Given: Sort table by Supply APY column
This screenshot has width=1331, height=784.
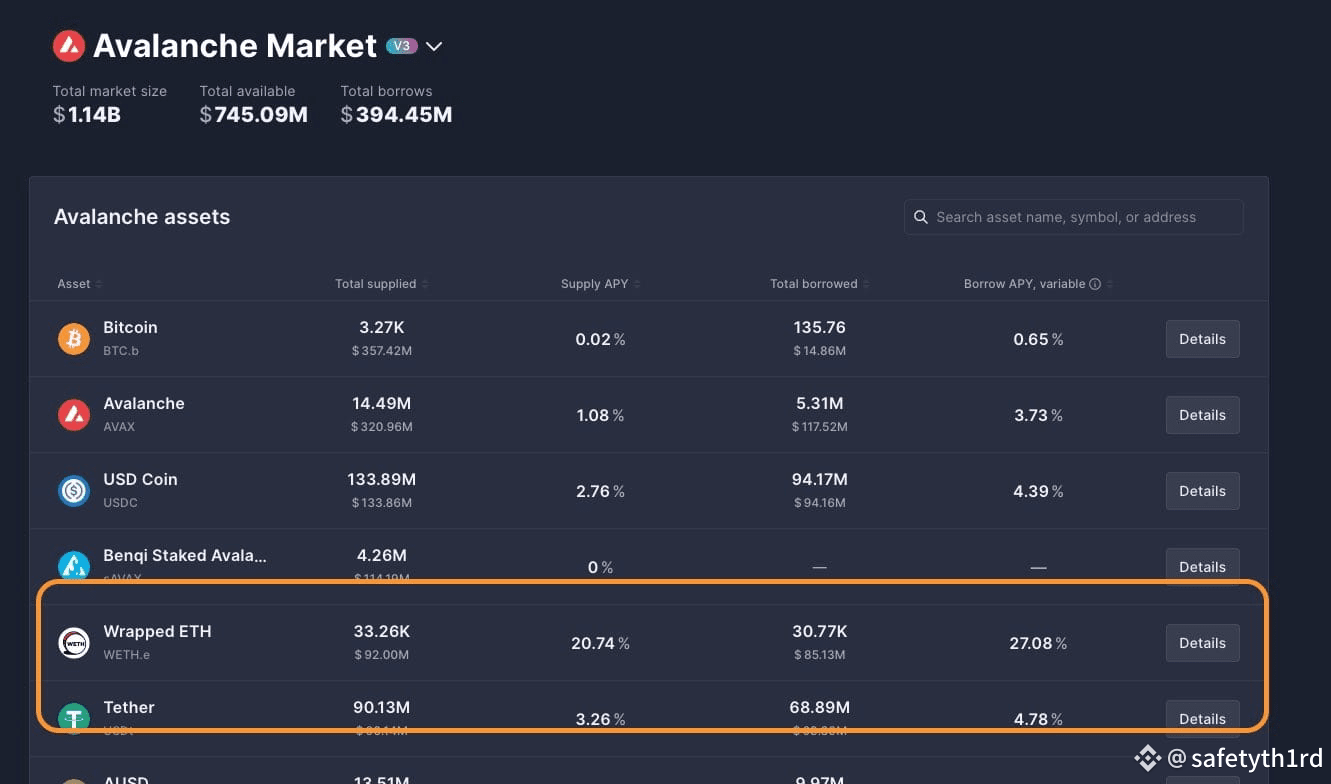Looking at the screenshot, I should (600, 284).
